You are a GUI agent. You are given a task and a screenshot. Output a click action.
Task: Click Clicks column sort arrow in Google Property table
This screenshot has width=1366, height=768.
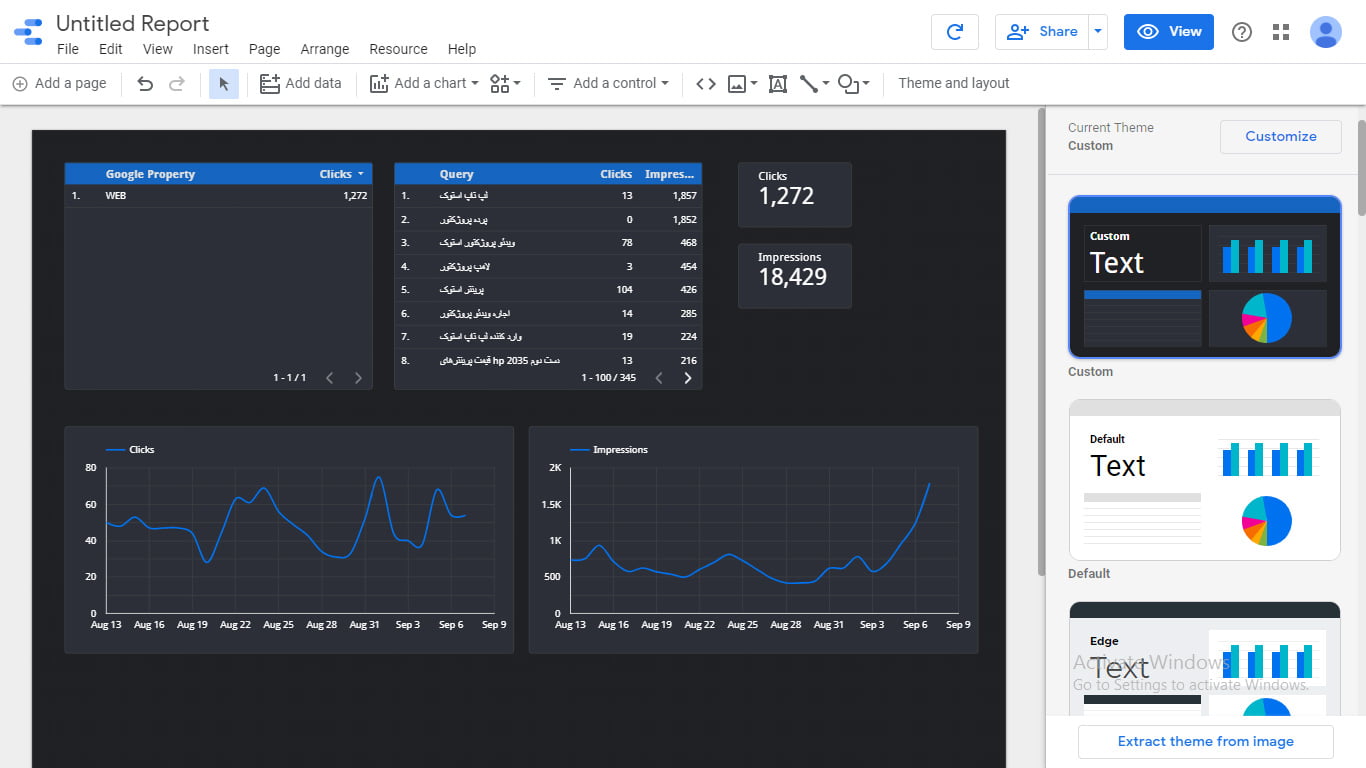coord(360,174)
